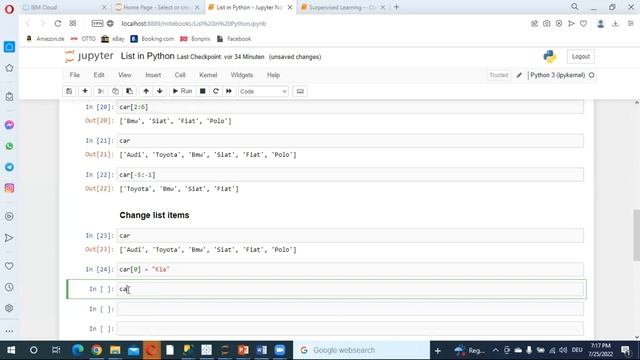Screen dimensions: 640x360
Task: Insert a cell below with plus icon
Action: [85, 91]
